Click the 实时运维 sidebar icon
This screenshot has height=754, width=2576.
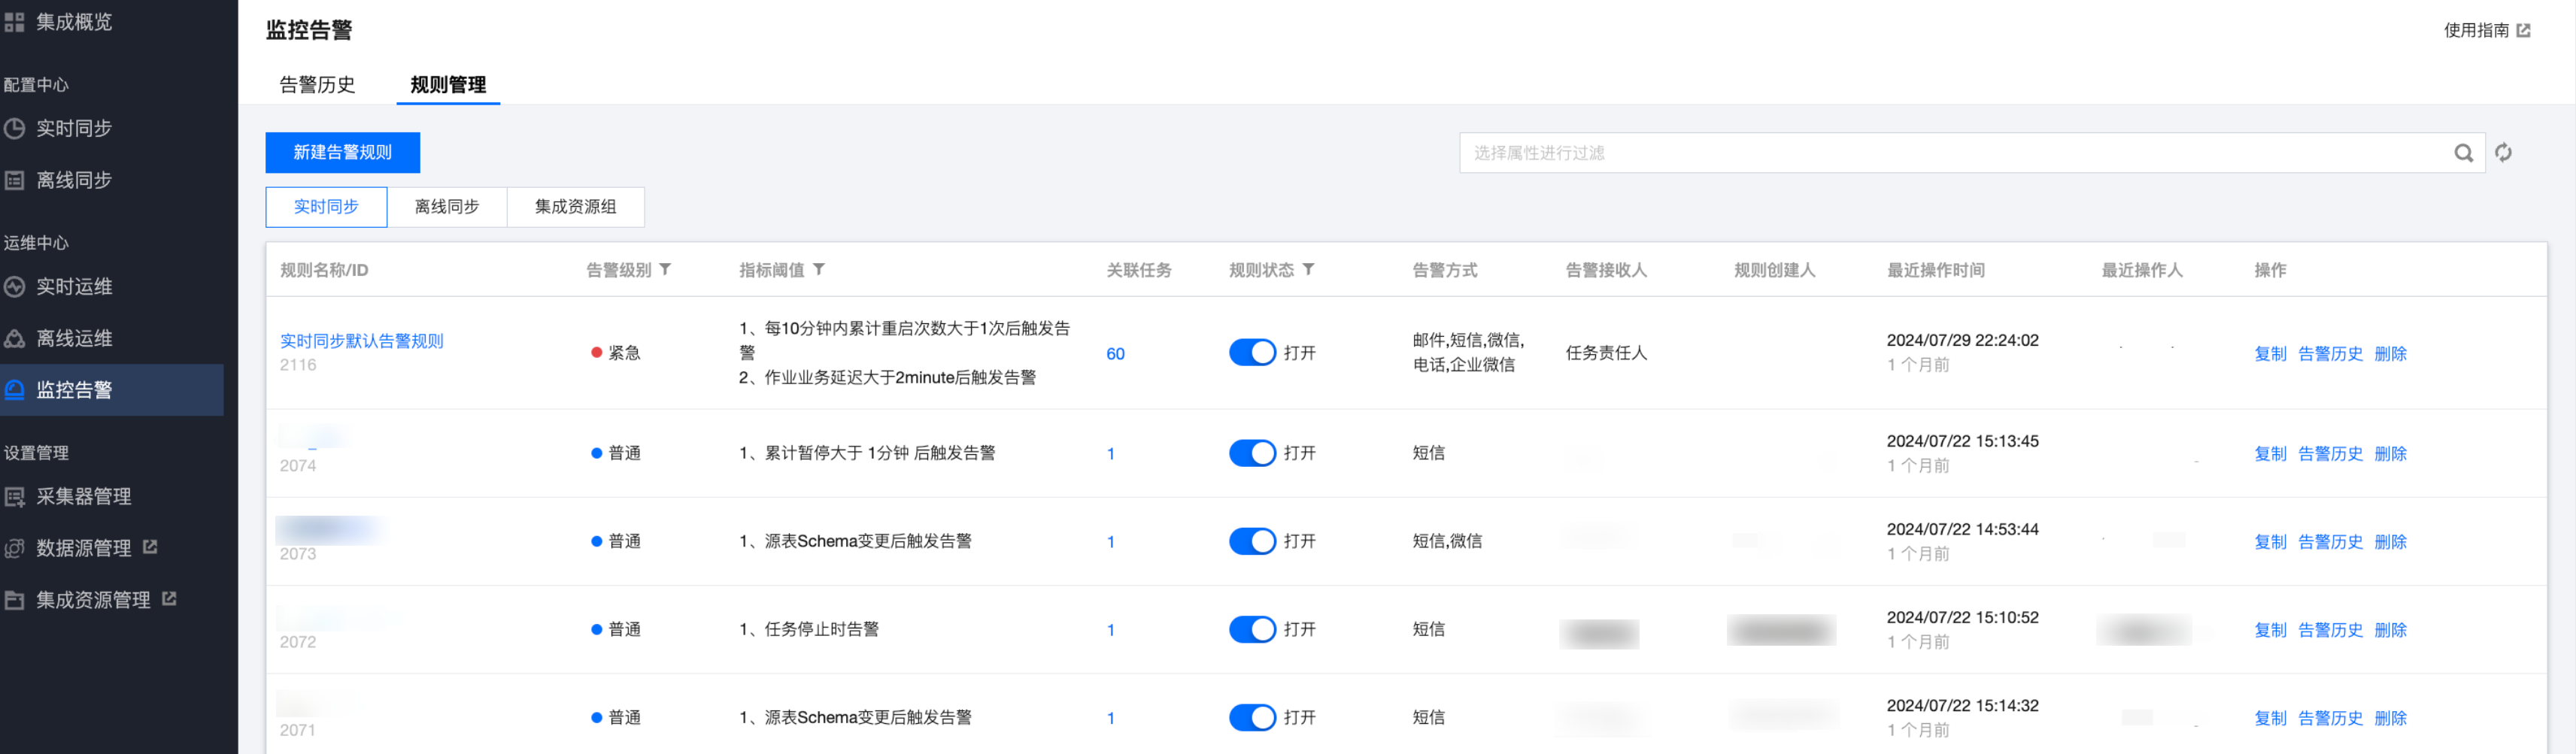pyautogui.click(x=14, y=287)
